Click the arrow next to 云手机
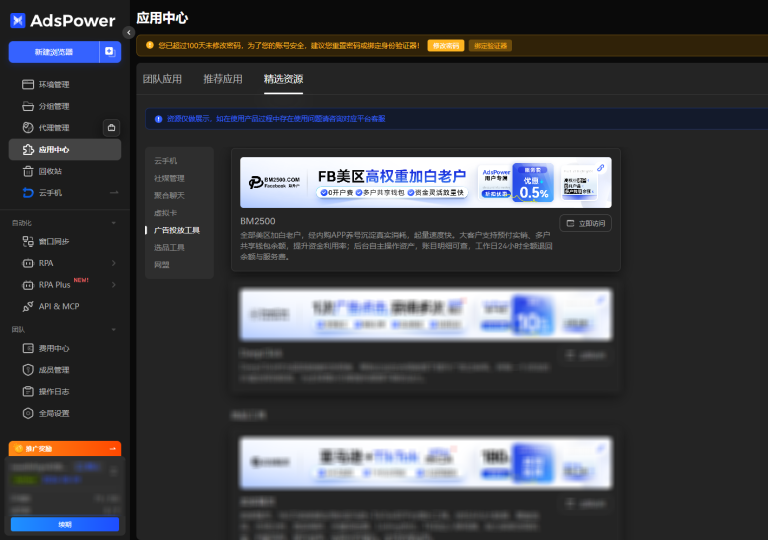This screenshot has height=540, width=768. click(x=114, y=193)
